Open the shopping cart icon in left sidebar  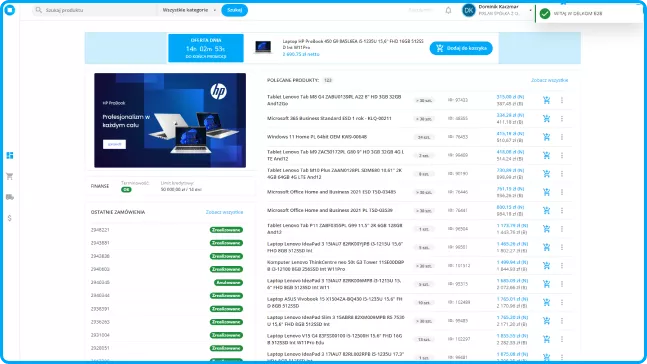click(10, 176)
